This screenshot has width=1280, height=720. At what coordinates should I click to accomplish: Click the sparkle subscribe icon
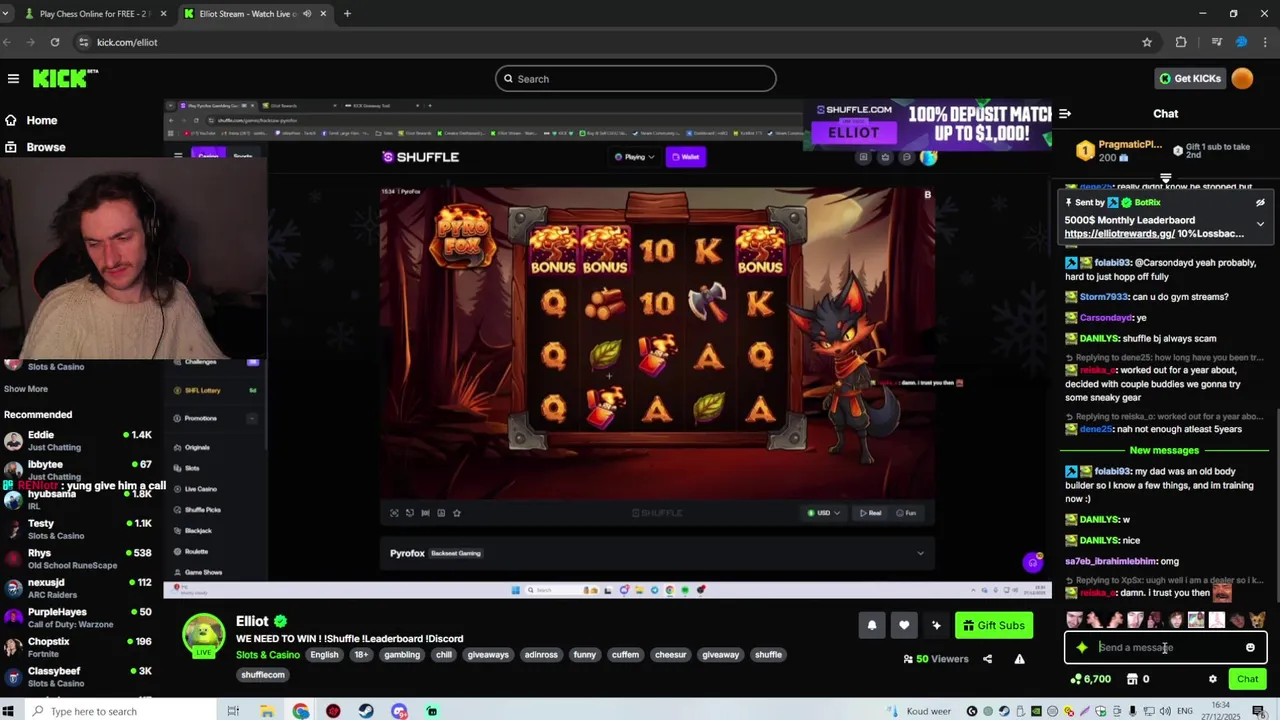[x=936, y=625]
